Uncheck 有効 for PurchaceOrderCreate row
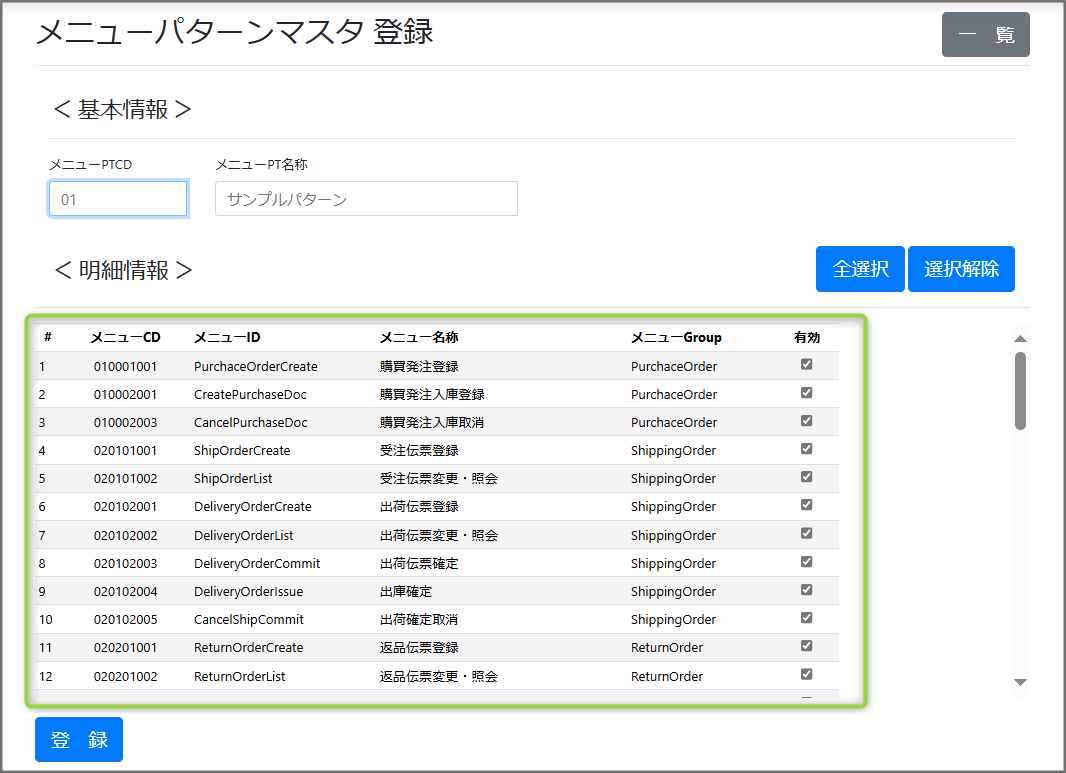 tap(807, 365)
